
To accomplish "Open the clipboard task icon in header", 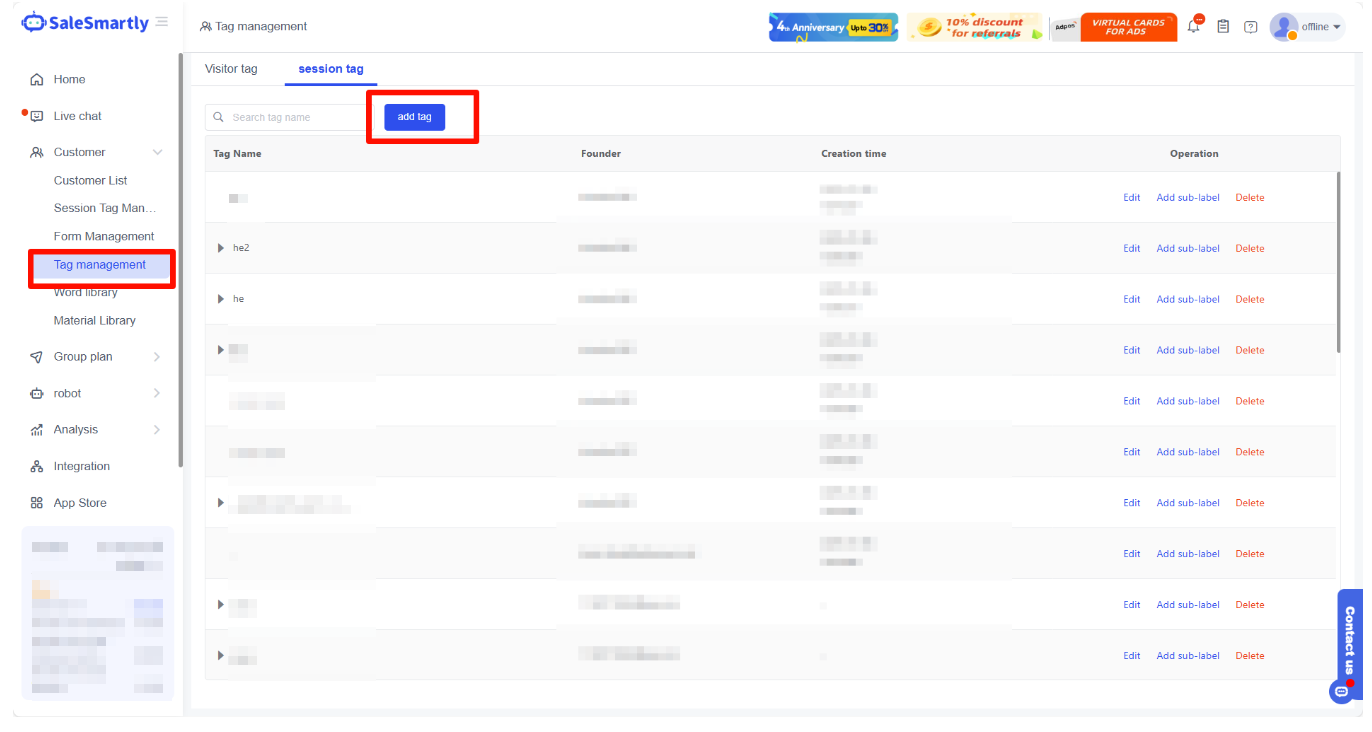I will [x=1222, y=27].
